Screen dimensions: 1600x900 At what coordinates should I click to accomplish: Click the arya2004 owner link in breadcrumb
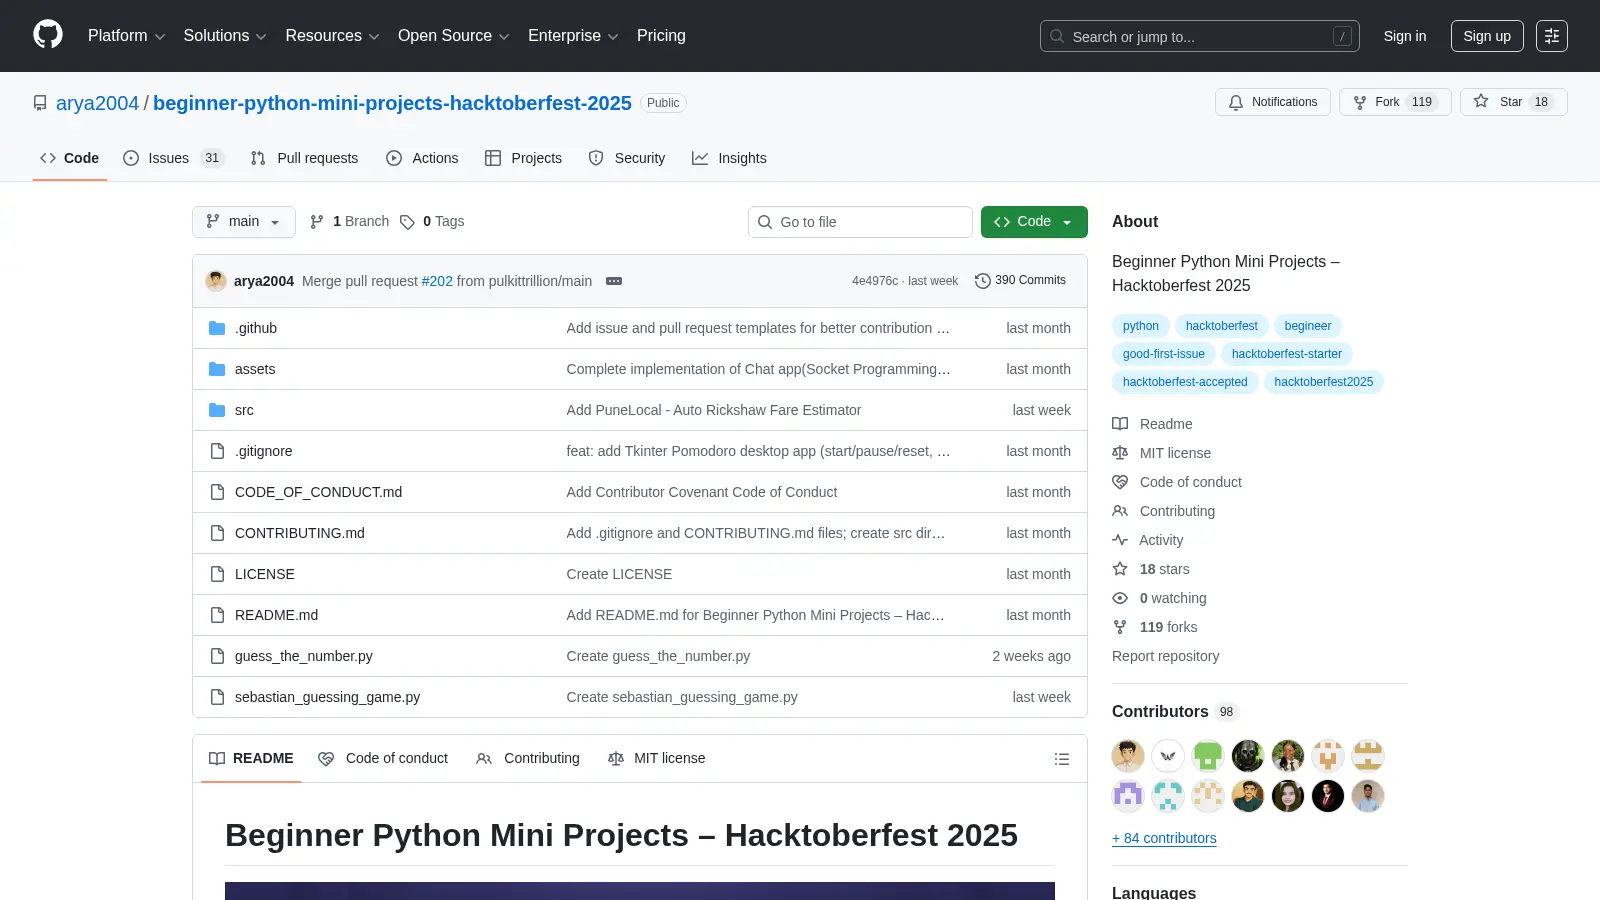[97, 103]
